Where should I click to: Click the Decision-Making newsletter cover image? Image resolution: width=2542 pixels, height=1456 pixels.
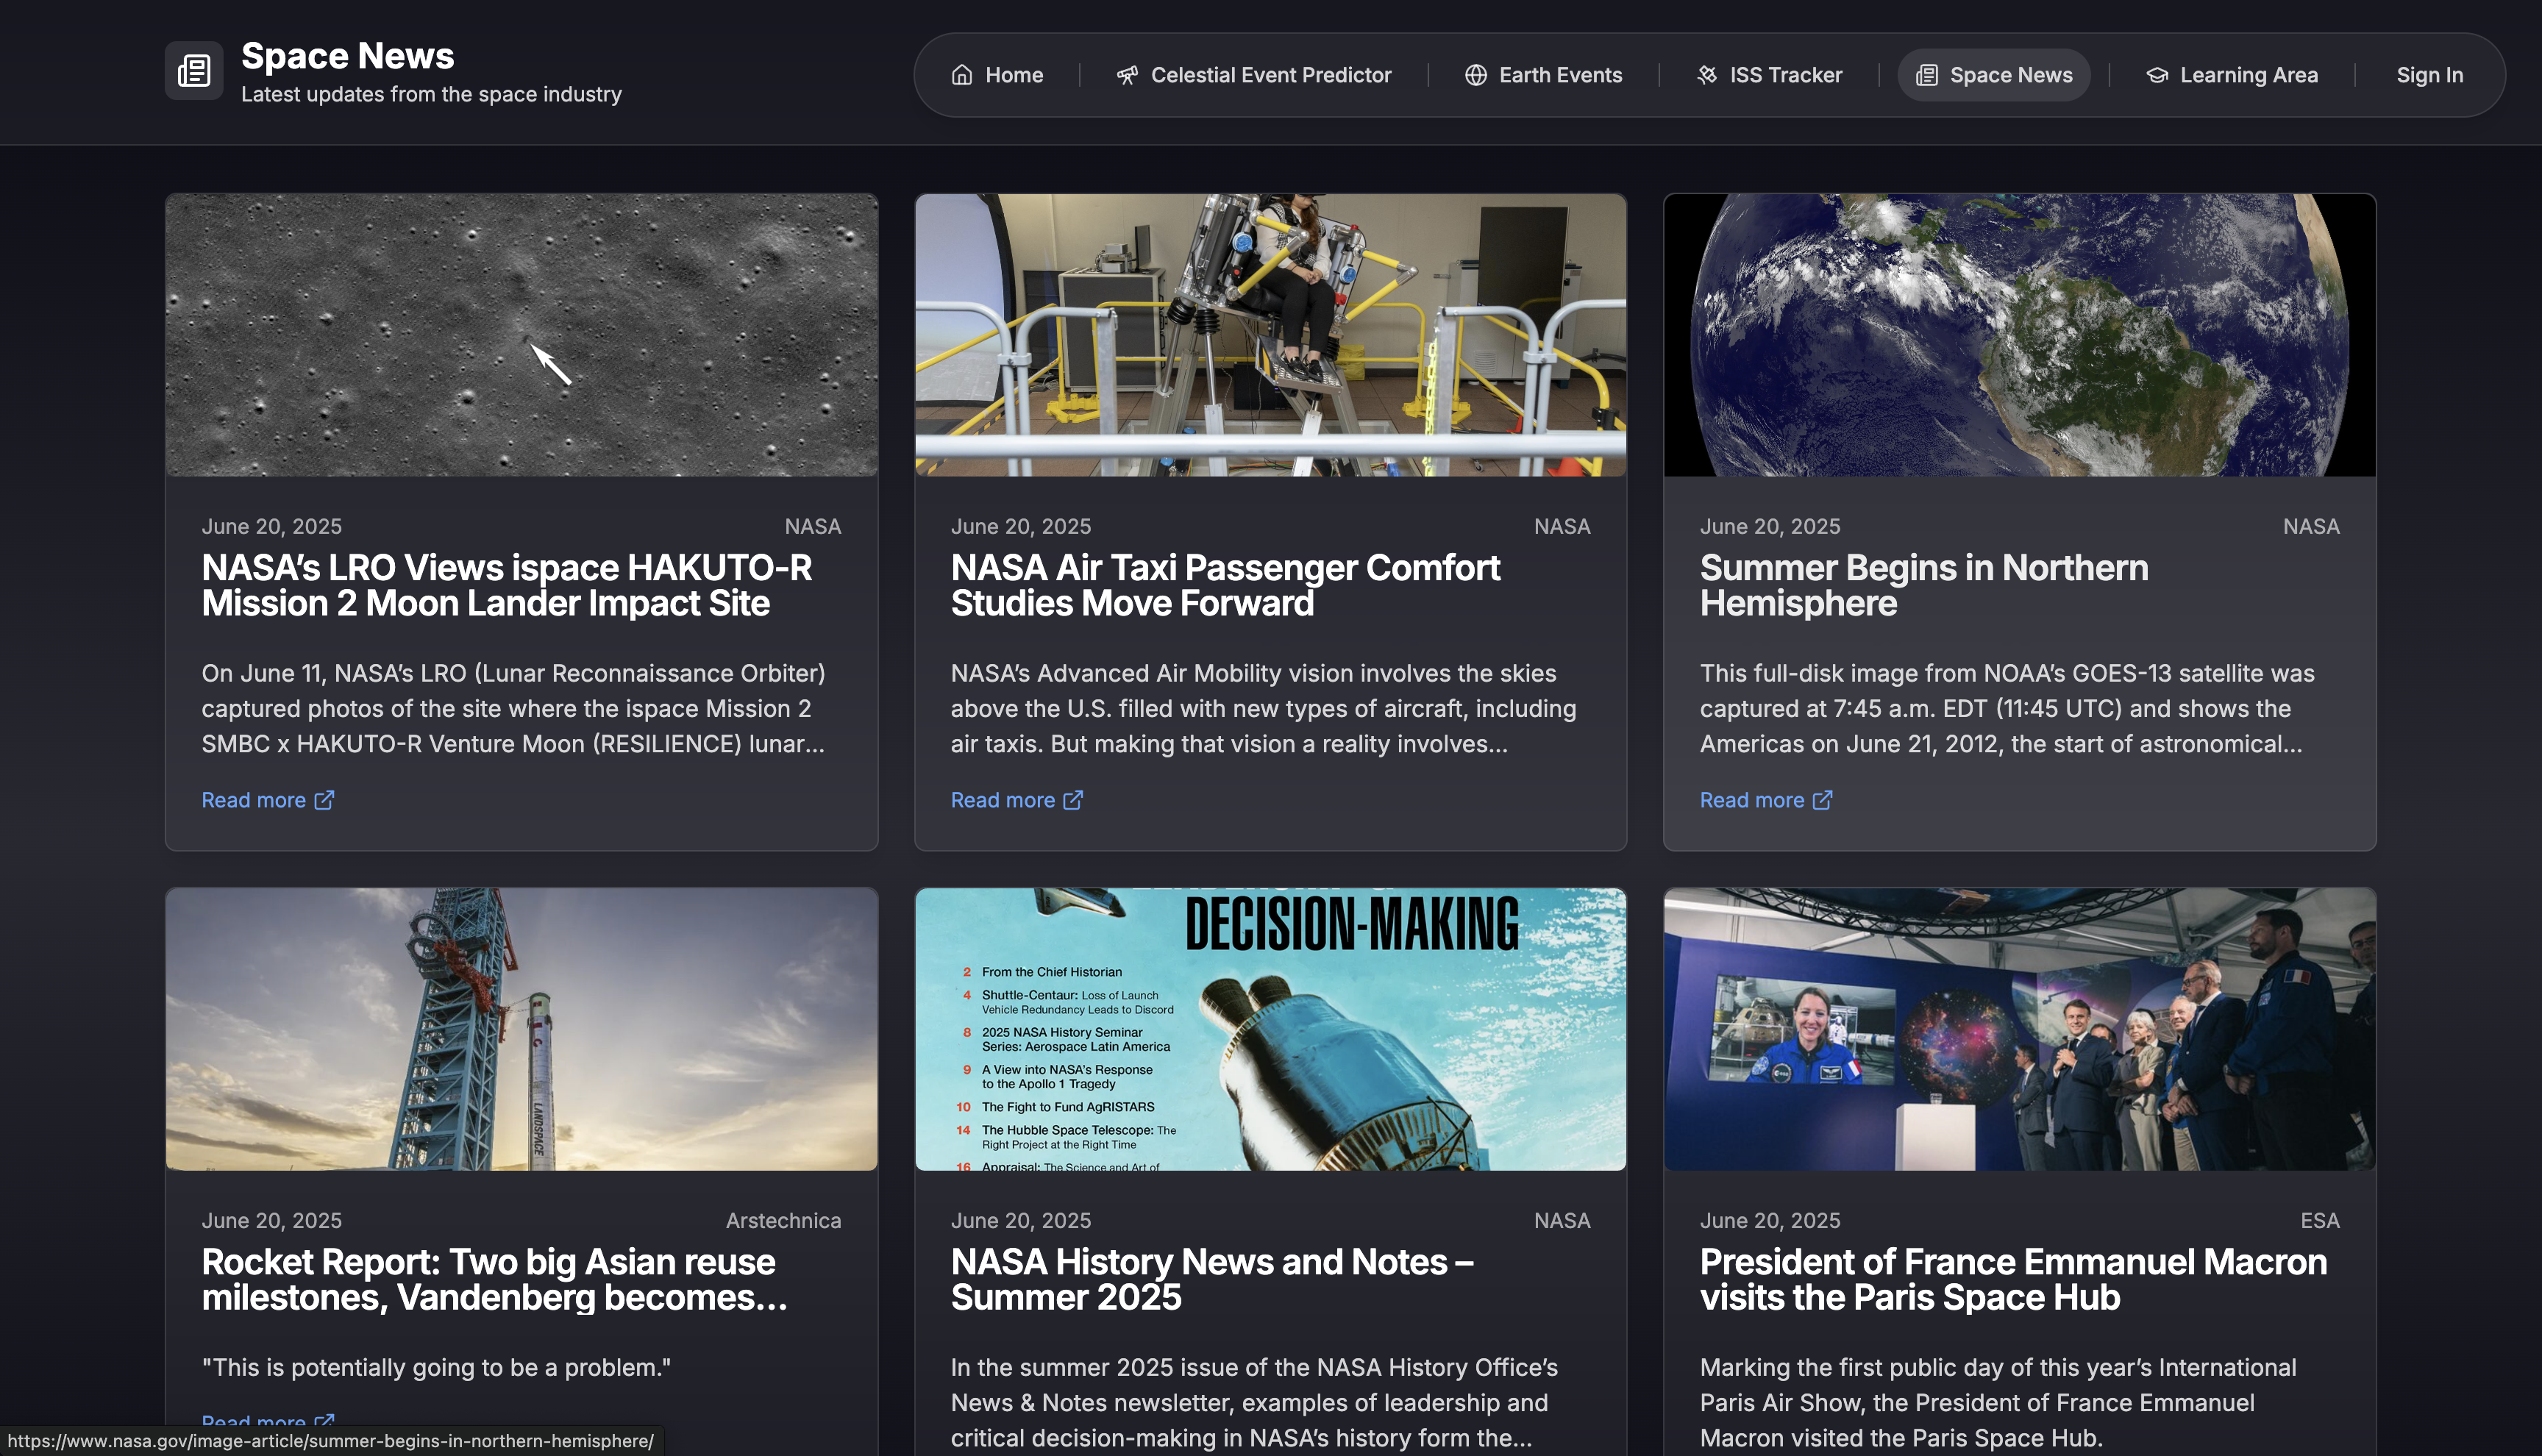[x=1270, y=1029]
